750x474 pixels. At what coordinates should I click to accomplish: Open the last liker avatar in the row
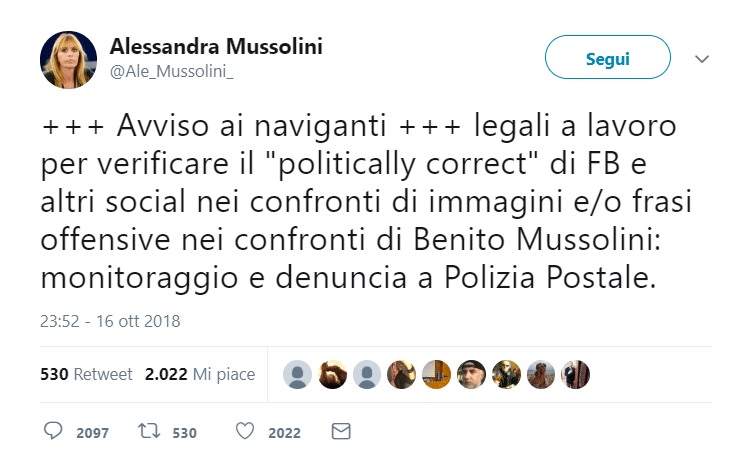576,374
